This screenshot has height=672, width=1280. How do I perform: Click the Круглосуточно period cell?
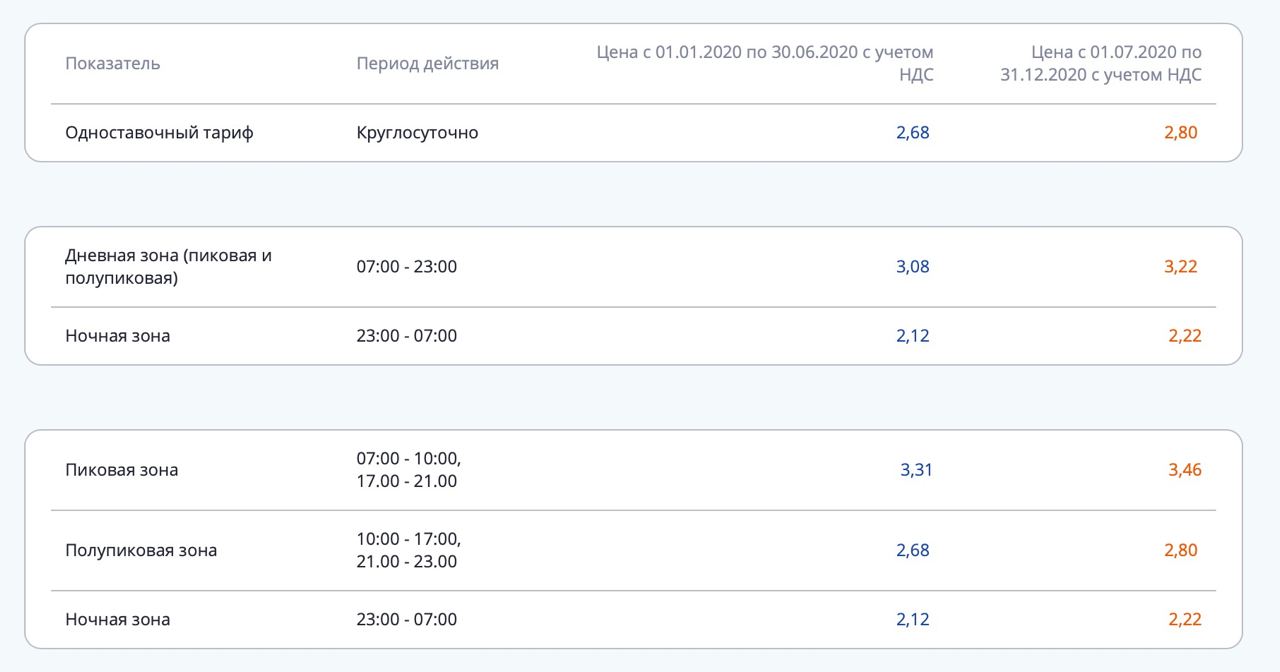tap(417, 132)
